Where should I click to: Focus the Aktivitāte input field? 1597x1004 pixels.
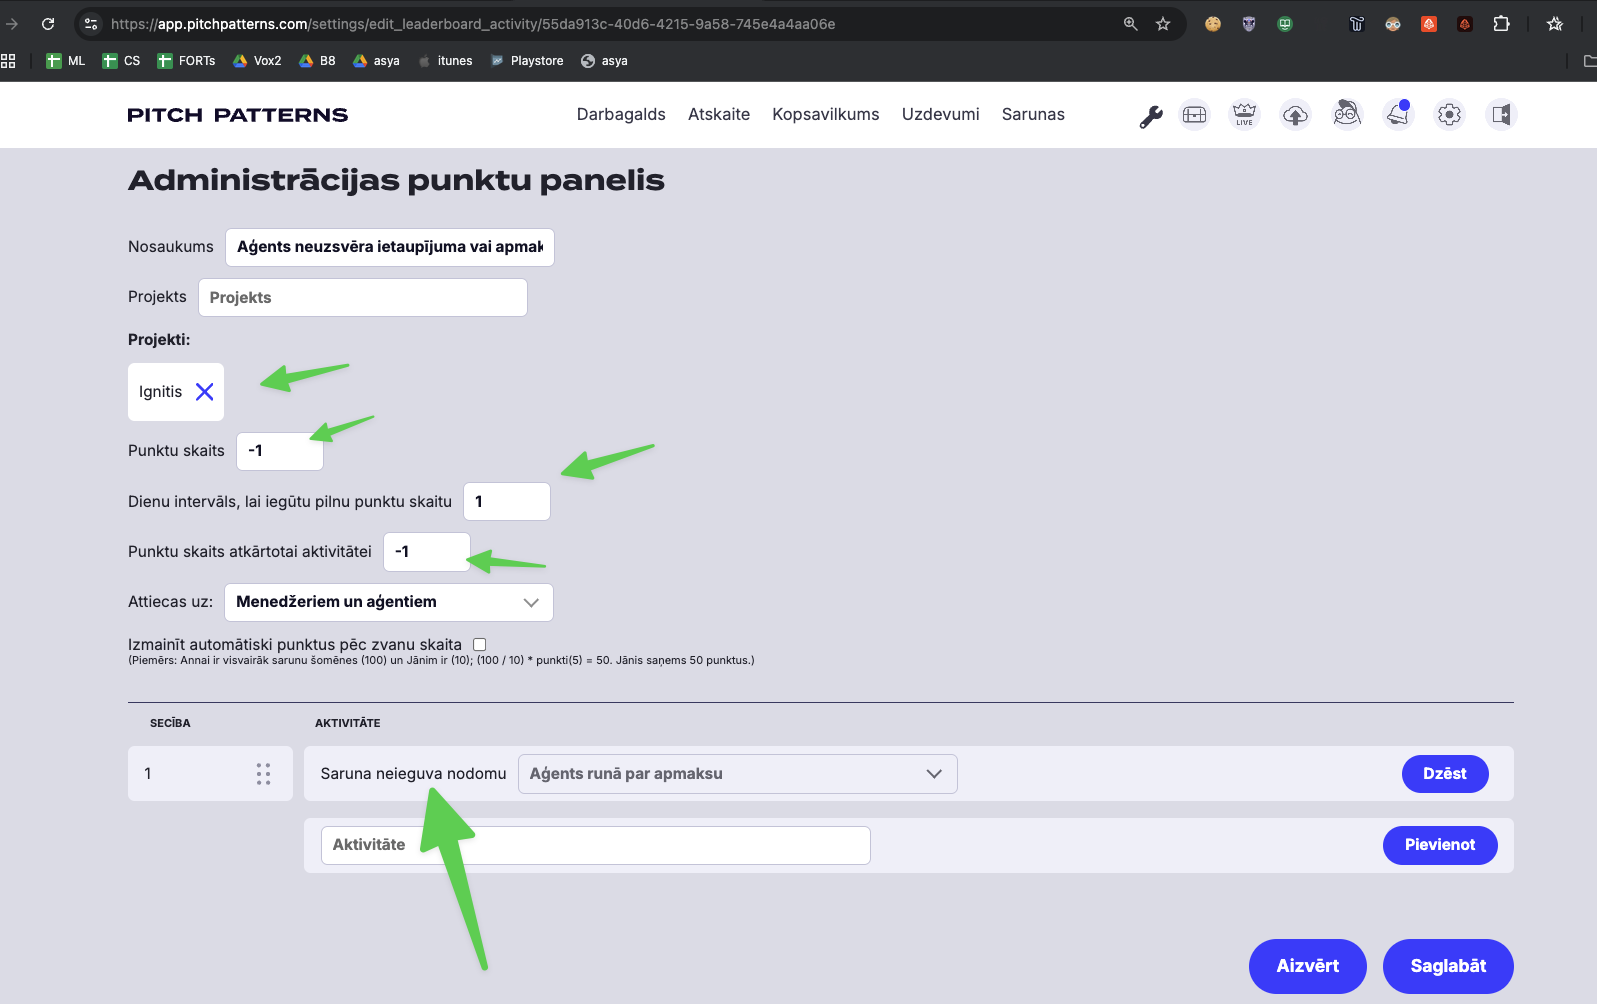596,845
